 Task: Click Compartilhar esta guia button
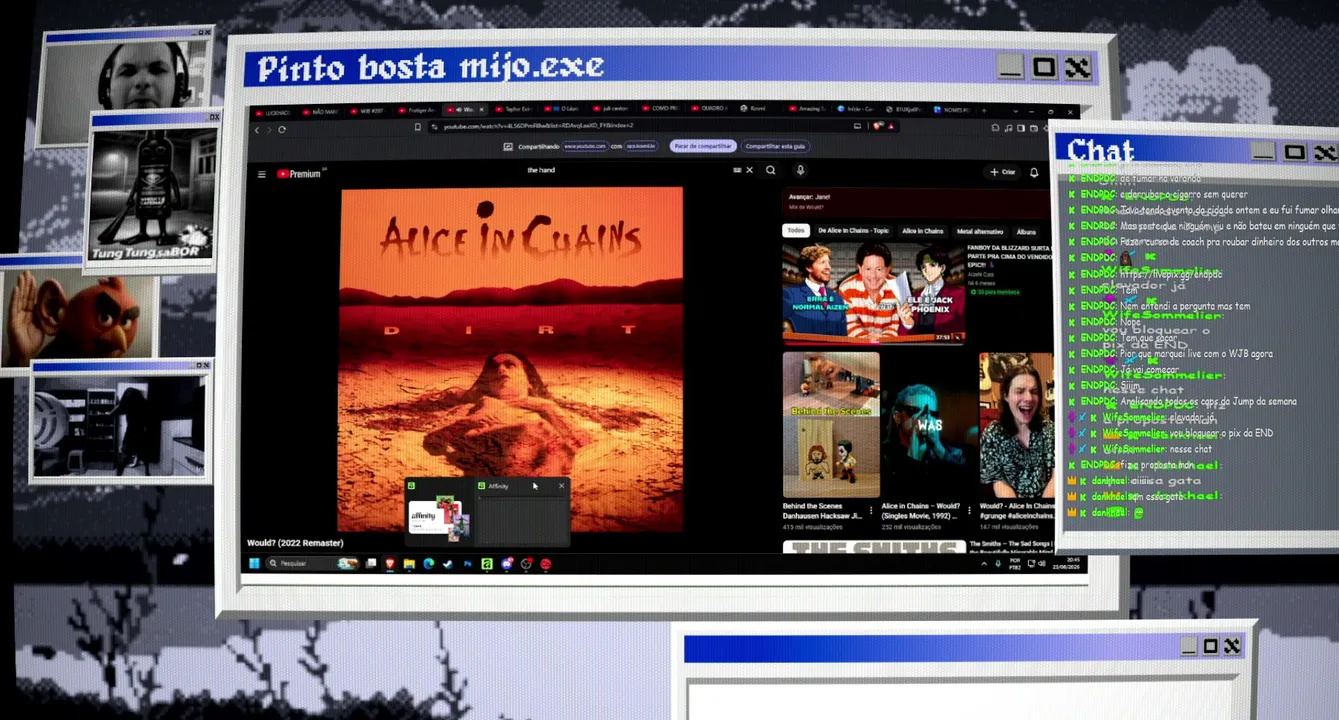click(x=775, y=146)
